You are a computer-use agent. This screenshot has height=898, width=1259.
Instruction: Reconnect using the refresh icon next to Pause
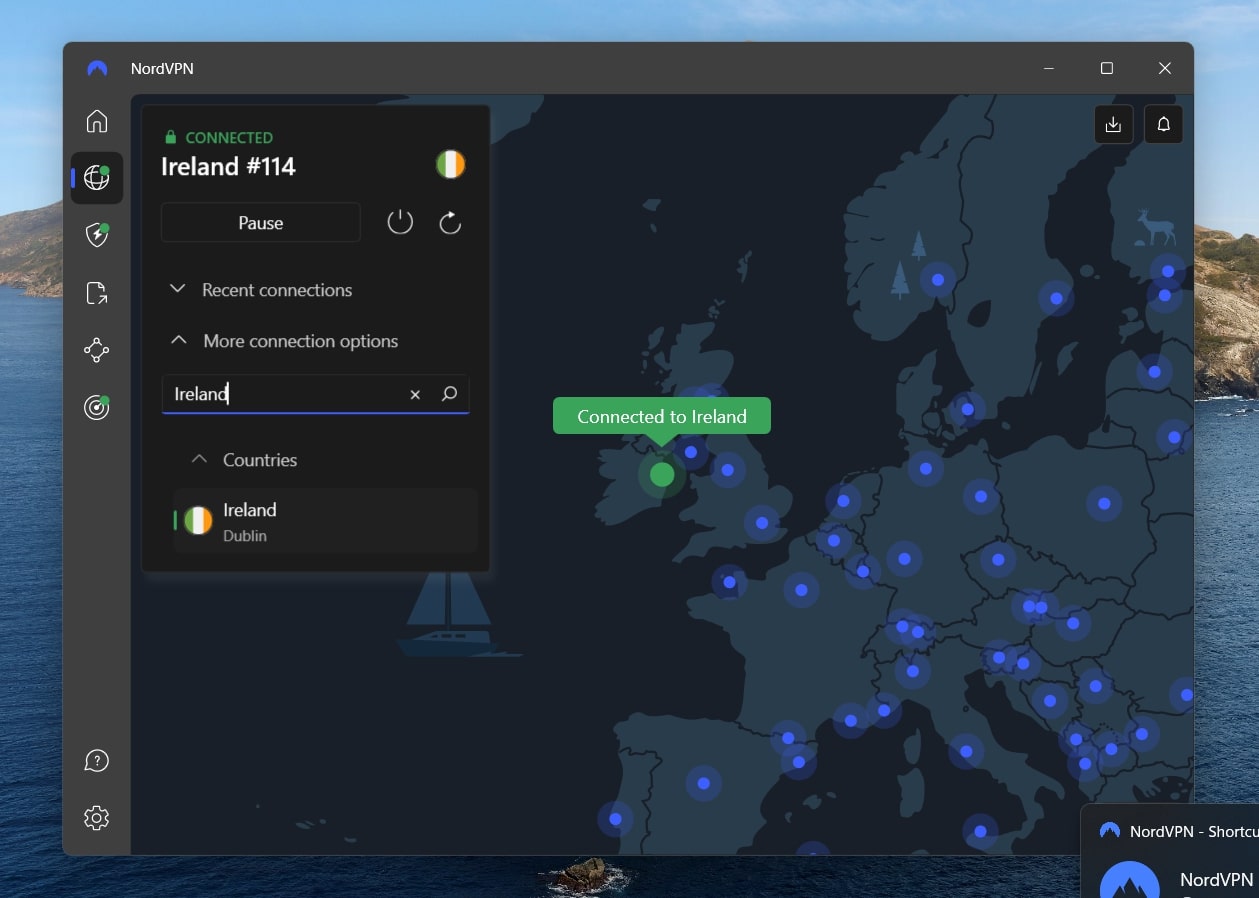(x=449, y=222)
